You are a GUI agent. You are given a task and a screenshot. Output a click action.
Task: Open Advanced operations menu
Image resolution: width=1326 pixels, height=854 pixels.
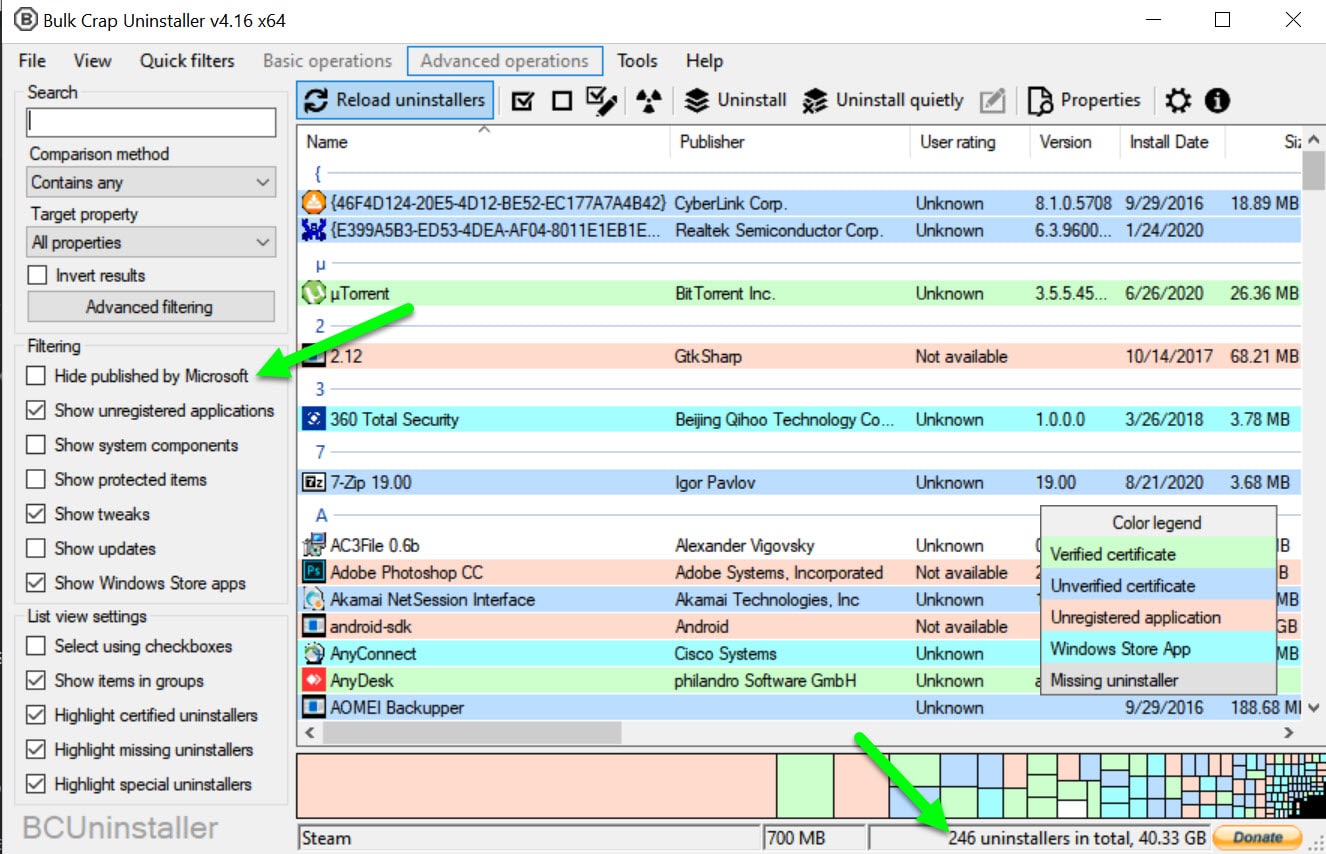(505, 61)
